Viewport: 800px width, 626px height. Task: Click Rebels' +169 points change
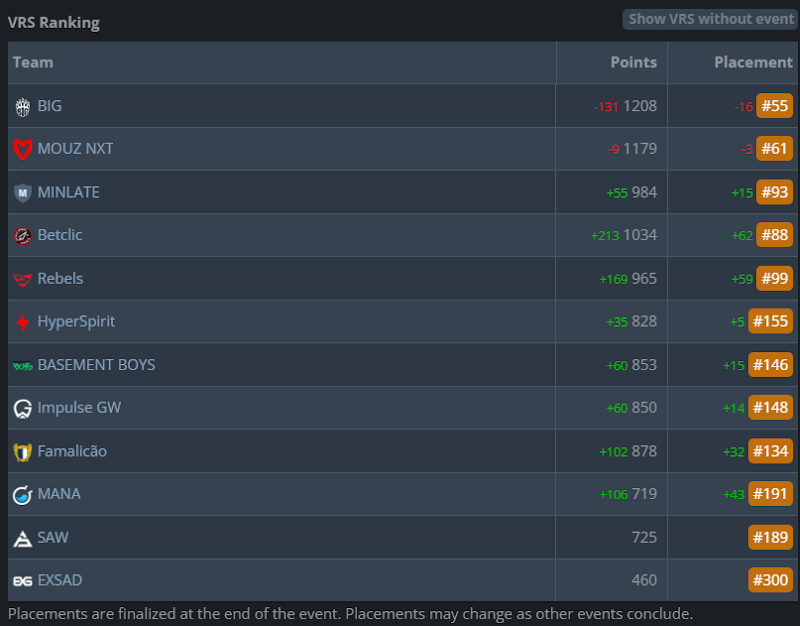[614, 279]
